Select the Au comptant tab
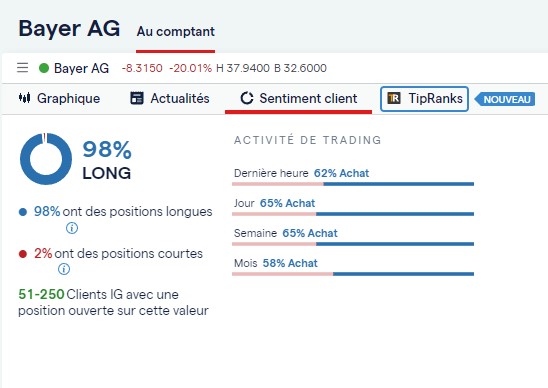This screenshot has width=548, height=388. tap(175, 32)
